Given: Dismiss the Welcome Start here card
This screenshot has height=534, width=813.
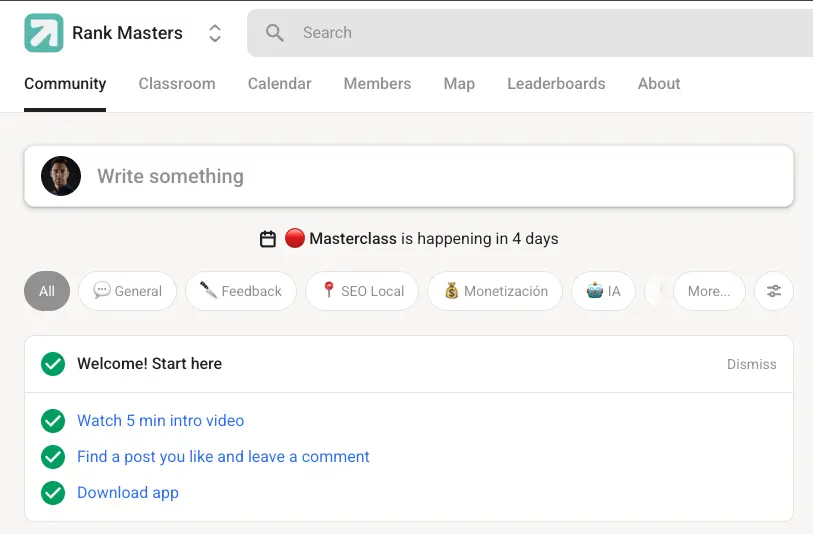Looking at the screenshot, I should pyautogui.click(x=751, y=364).
